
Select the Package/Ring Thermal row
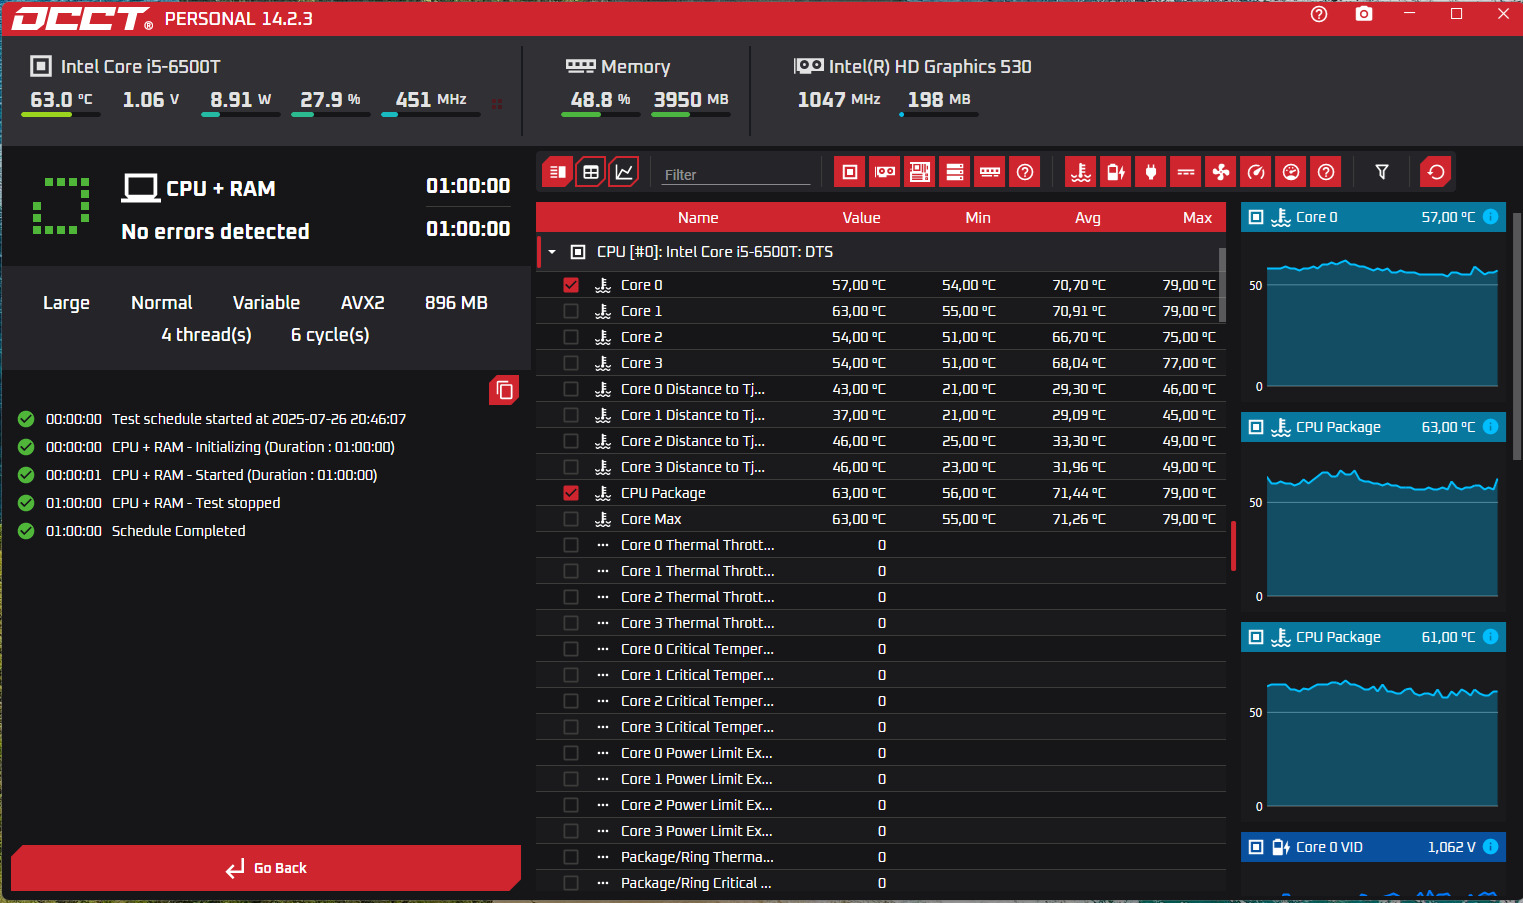pyautogui.click(x=881, y=857)
